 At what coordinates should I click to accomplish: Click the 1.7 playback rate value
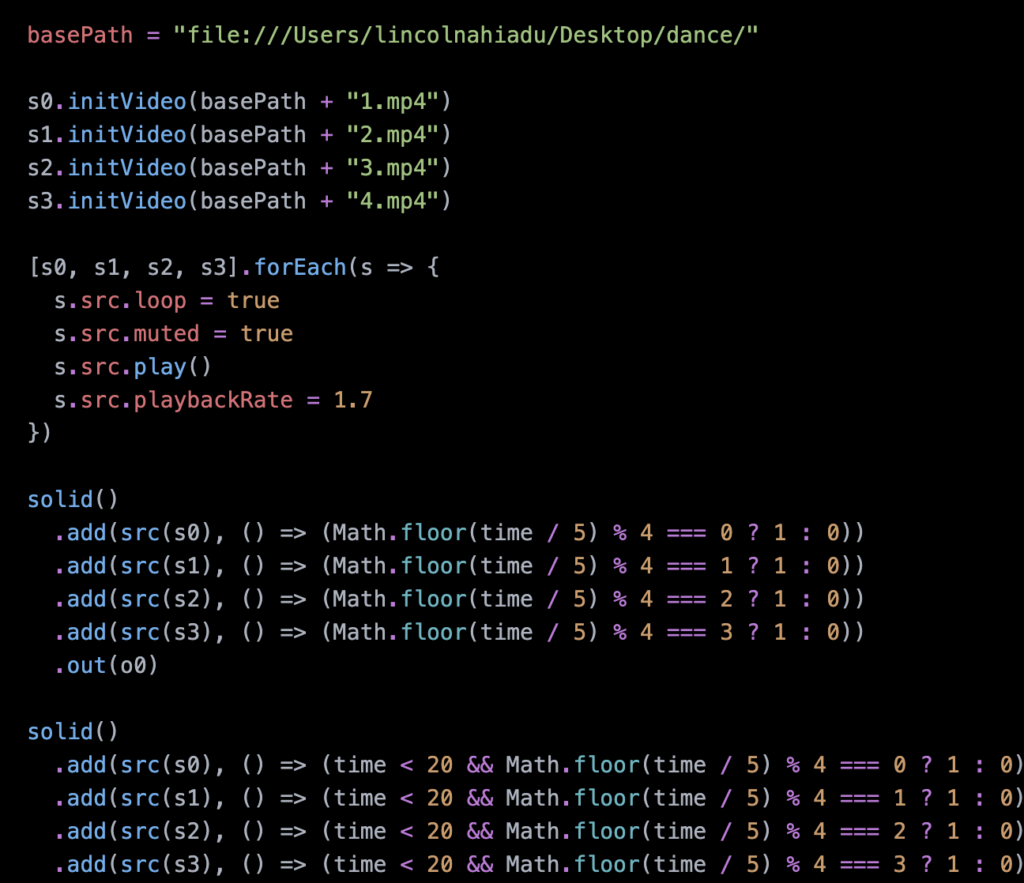[353, 400]
